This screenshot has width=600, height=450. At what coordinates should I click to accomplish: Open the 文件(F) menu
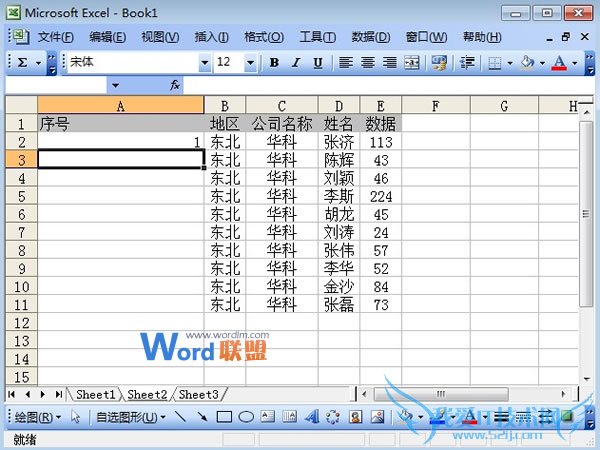pos(55,37)
